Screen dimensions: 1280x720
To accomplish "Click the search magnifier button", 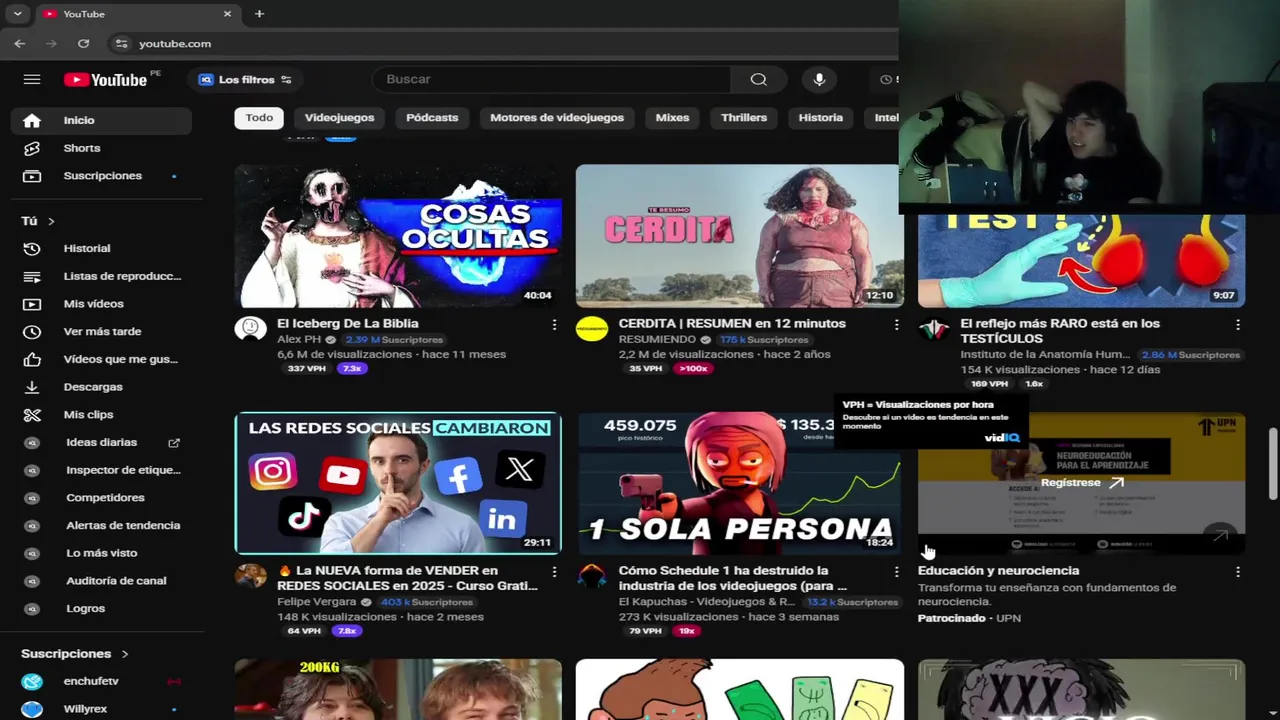I will (758, 80).
